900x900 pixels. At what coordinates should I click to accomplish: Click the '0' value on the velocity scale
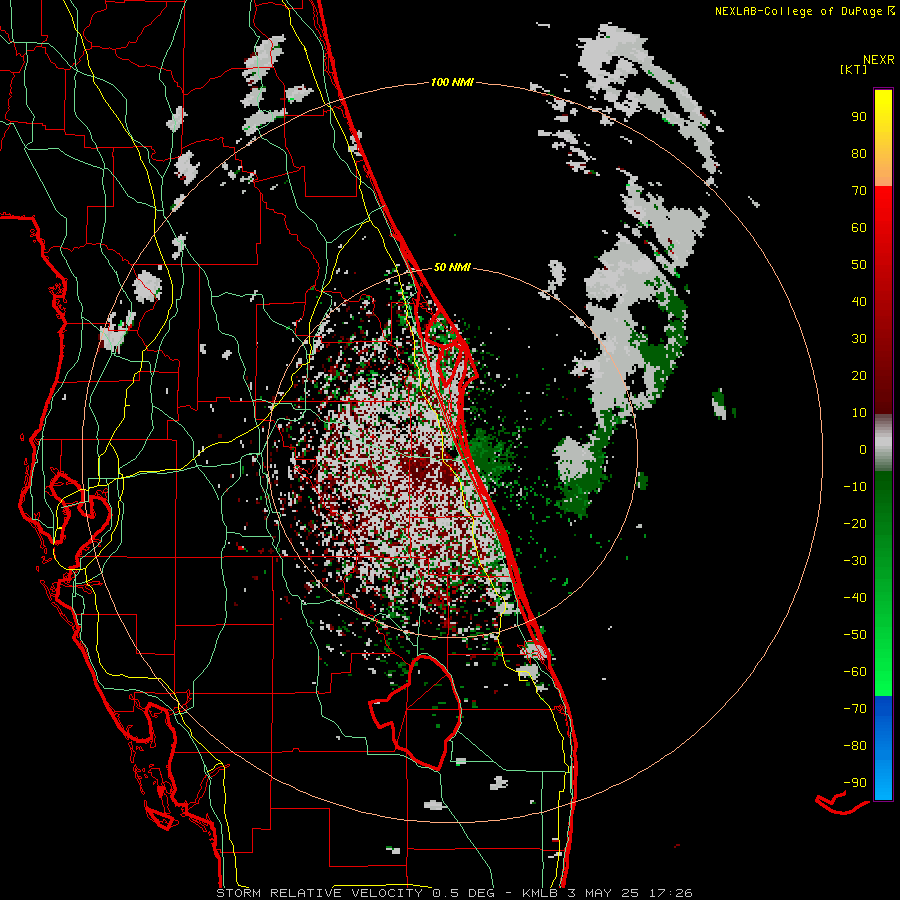click(x=863, y=449)
